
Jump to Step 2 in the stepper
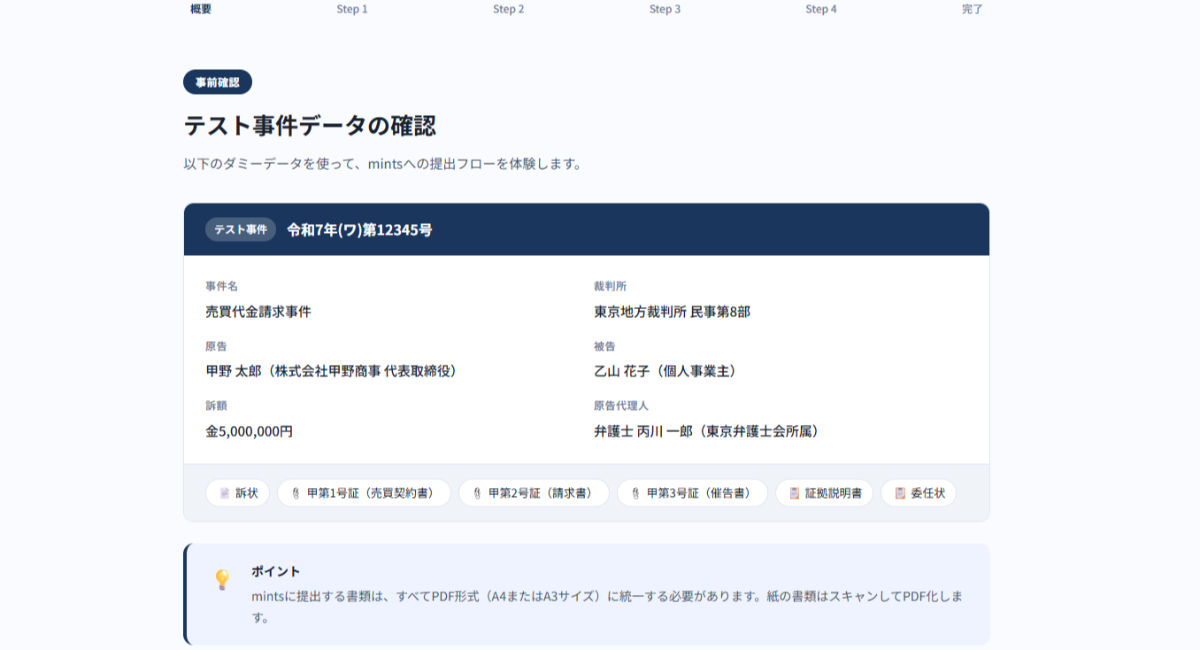508,9
